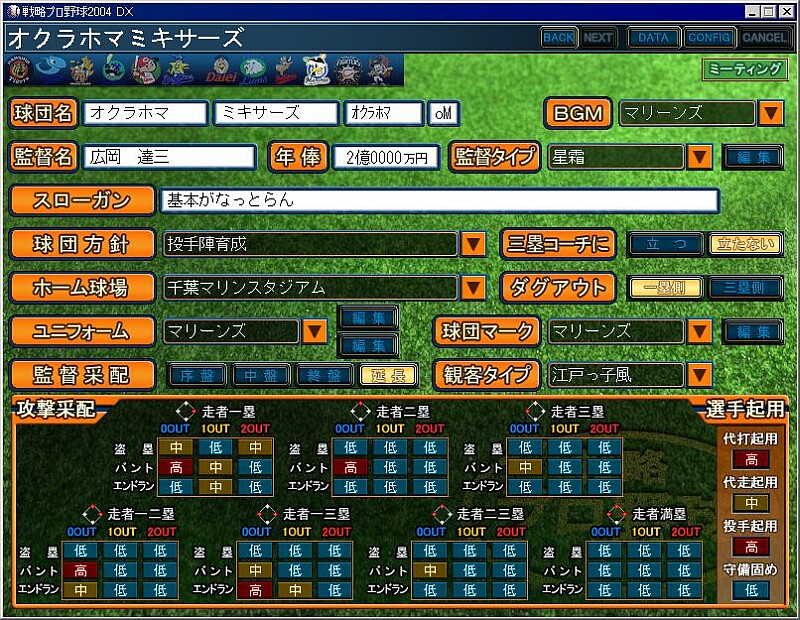The height and width of the screenshot is (620, 800).
Task: Toggle 走者二三塁 0OUT バント setting
Action: point(430,570)
